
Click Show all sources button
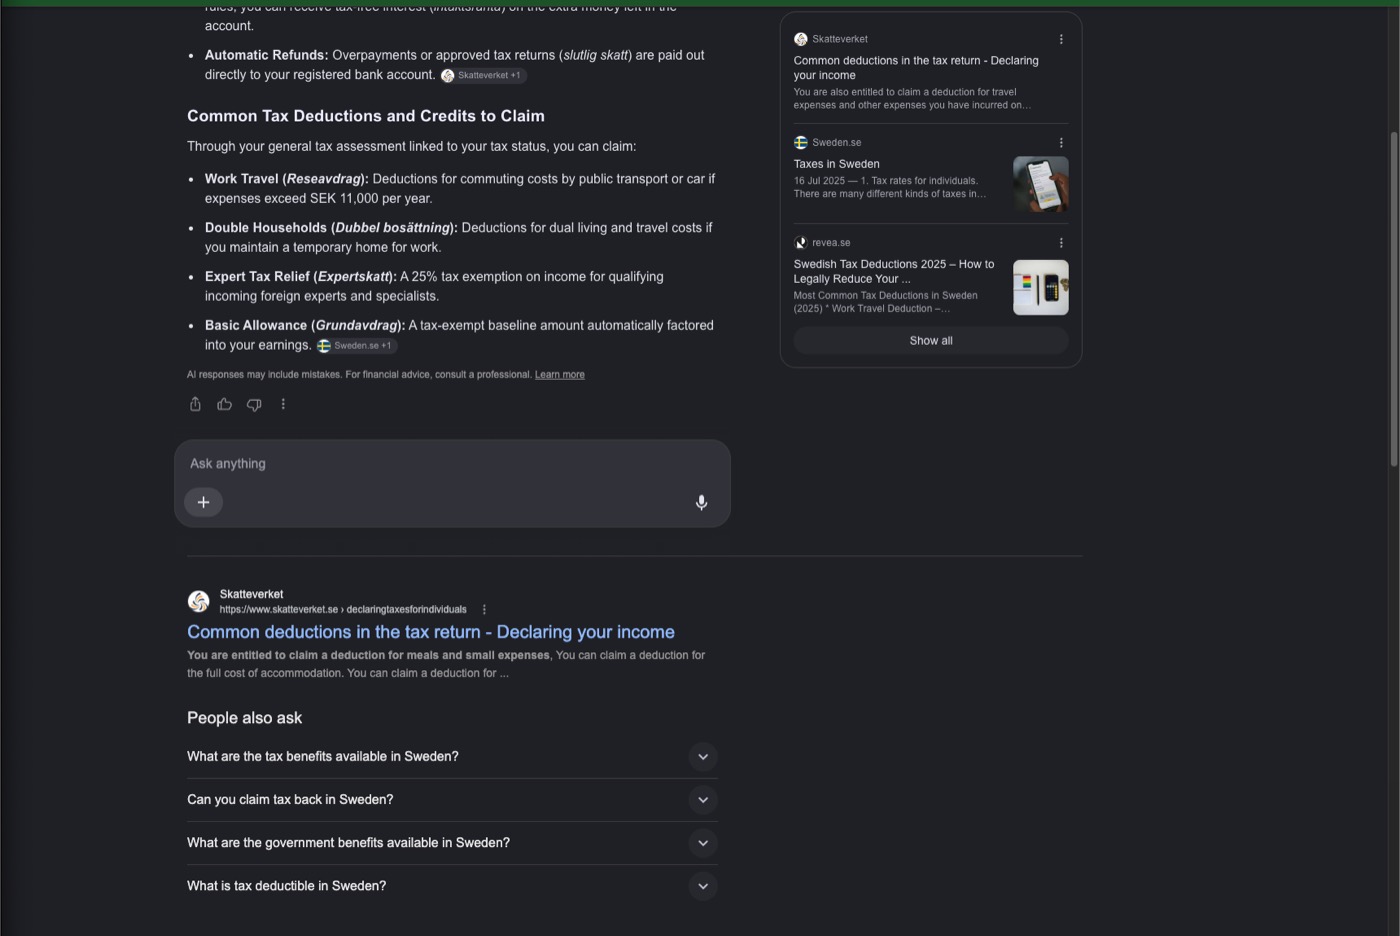pos(931,341)
